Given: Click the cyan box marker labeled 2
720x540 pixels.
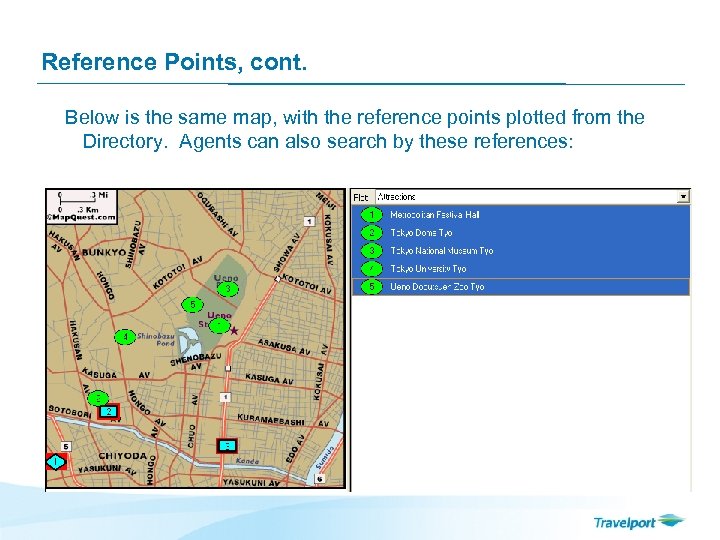Looking at the screenshot, I should 109,411.
